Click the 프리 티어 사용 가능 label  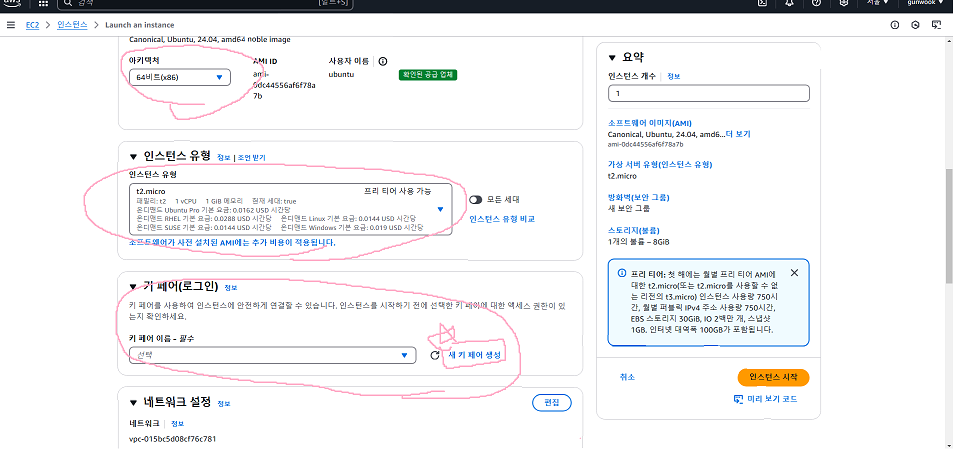[x=397, y=191]
